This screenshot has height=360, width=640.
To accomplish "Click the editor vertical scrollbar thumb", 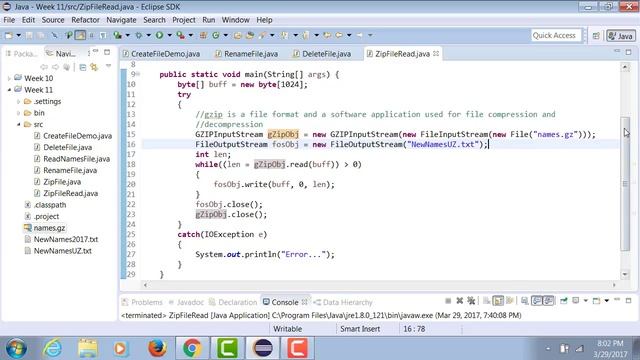I will (x=625, y=184).
